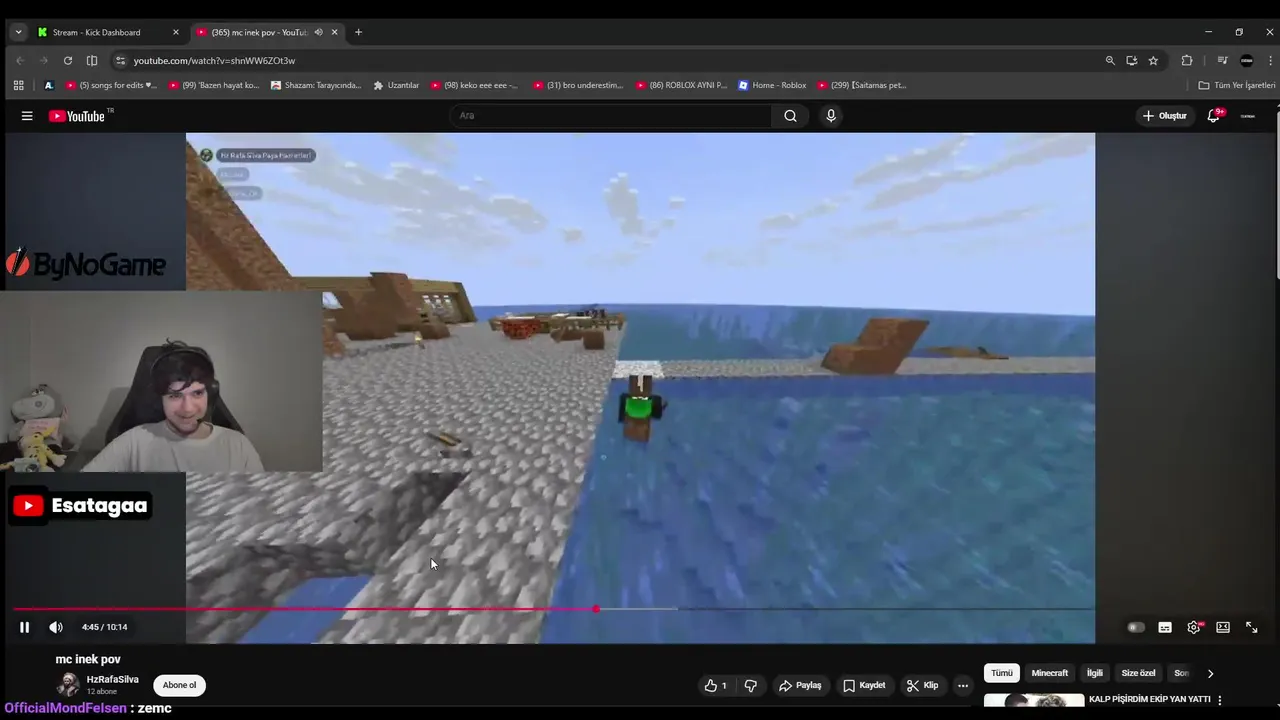Open browser media control icon

click(1222, 60)
